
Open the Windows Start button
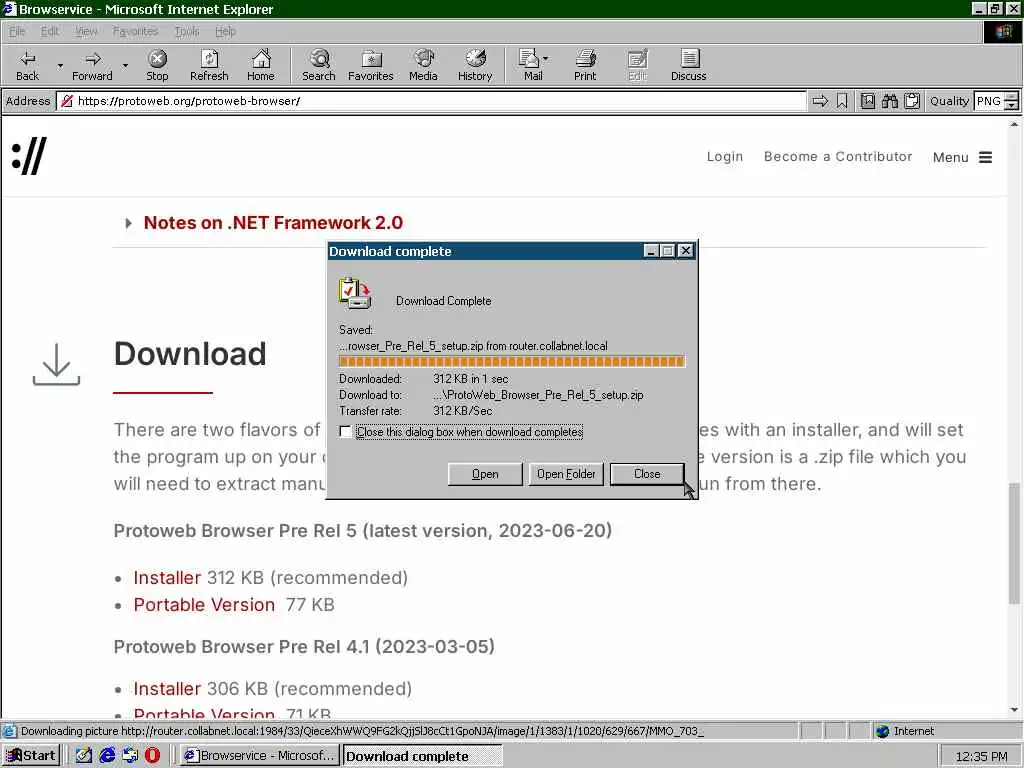coord(31,756)
